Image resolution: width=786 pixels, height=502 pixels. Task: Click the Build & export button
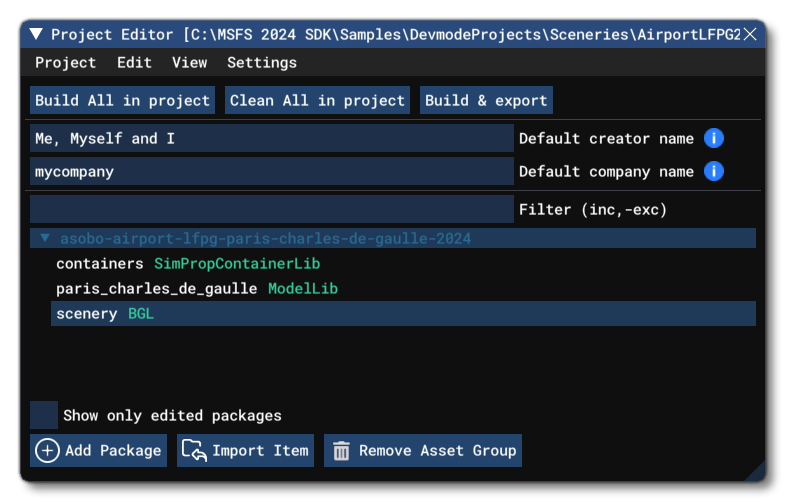pos(486,100)
